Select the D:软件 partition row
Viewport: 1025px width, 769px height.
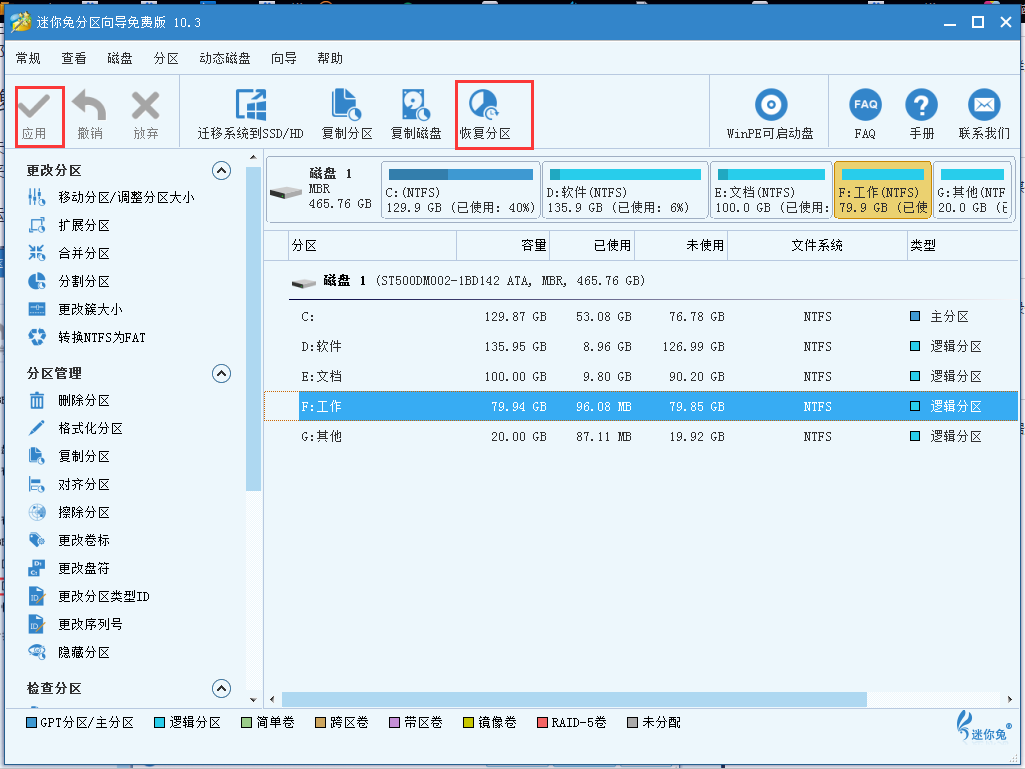(x=641, y=347)
